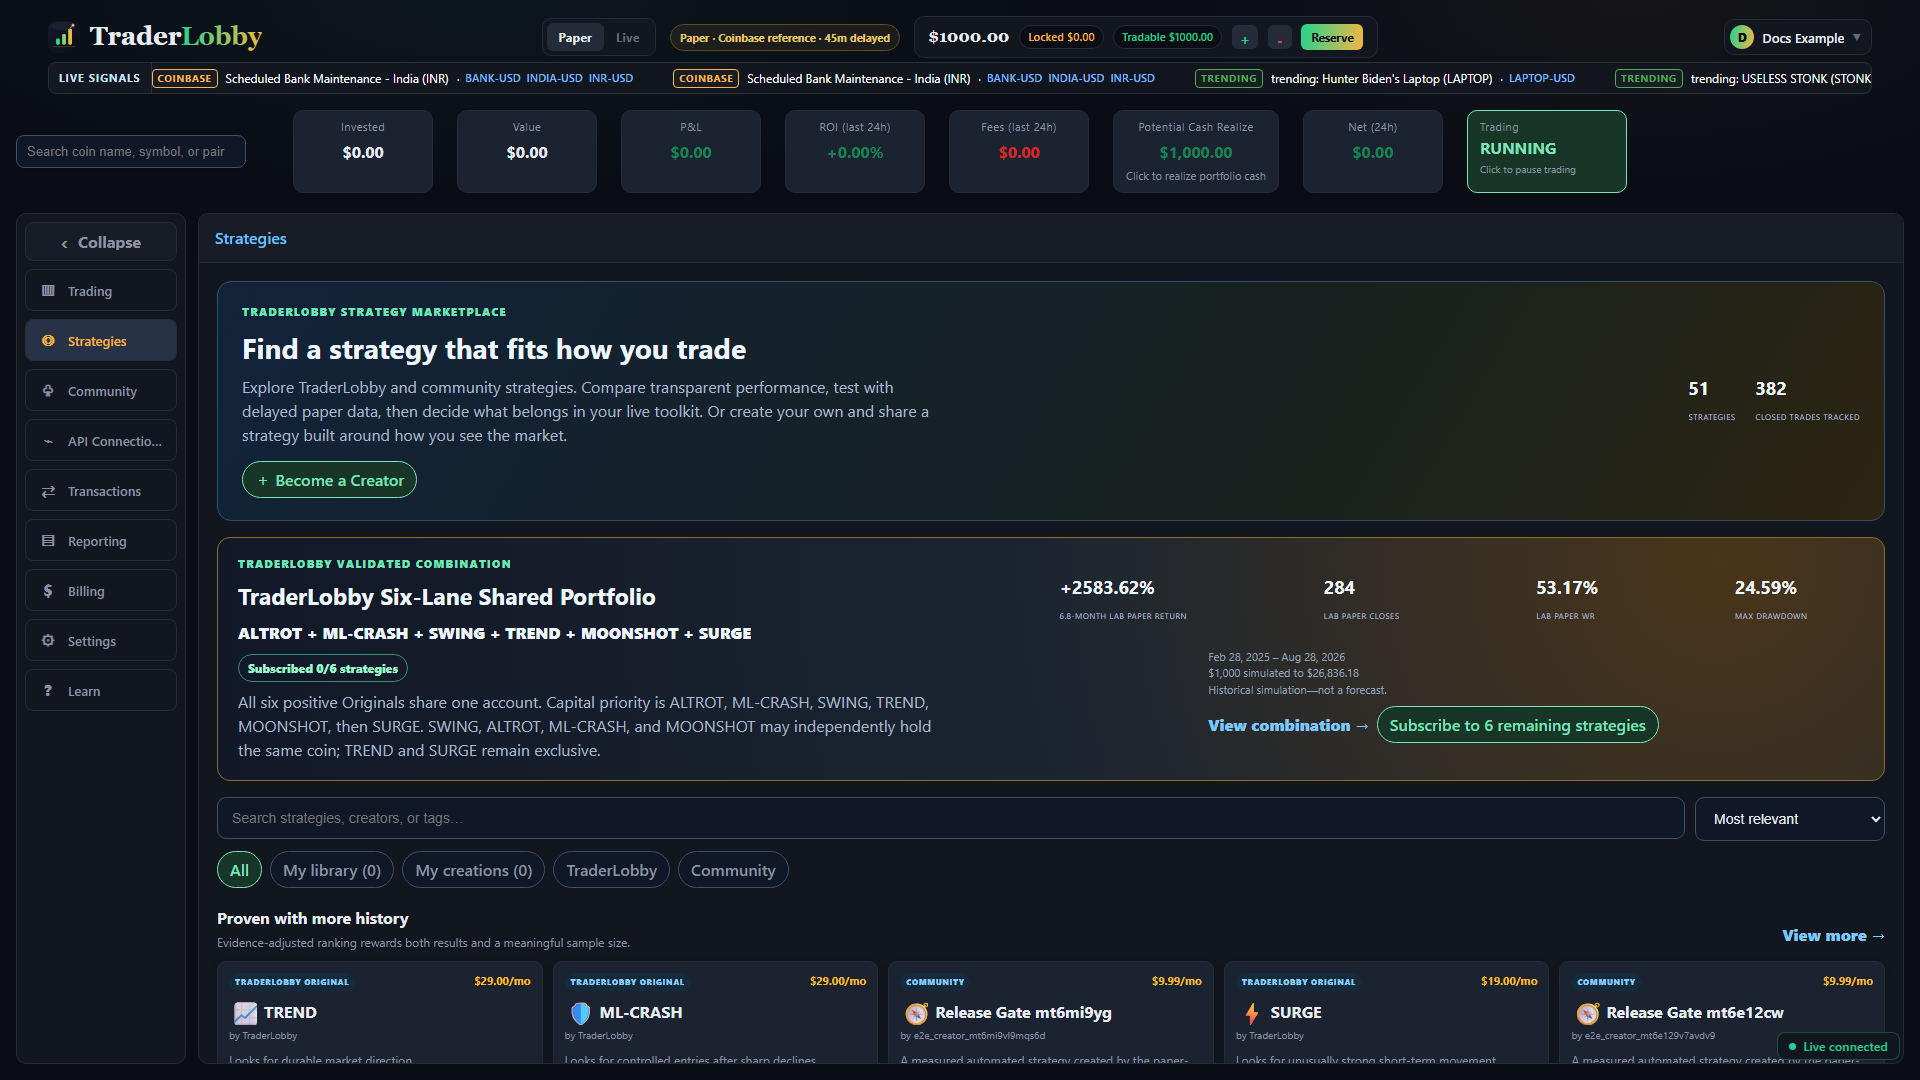1920x1080 pixels.
Task: Click the Trading sidebar icon
Action: 48,291
